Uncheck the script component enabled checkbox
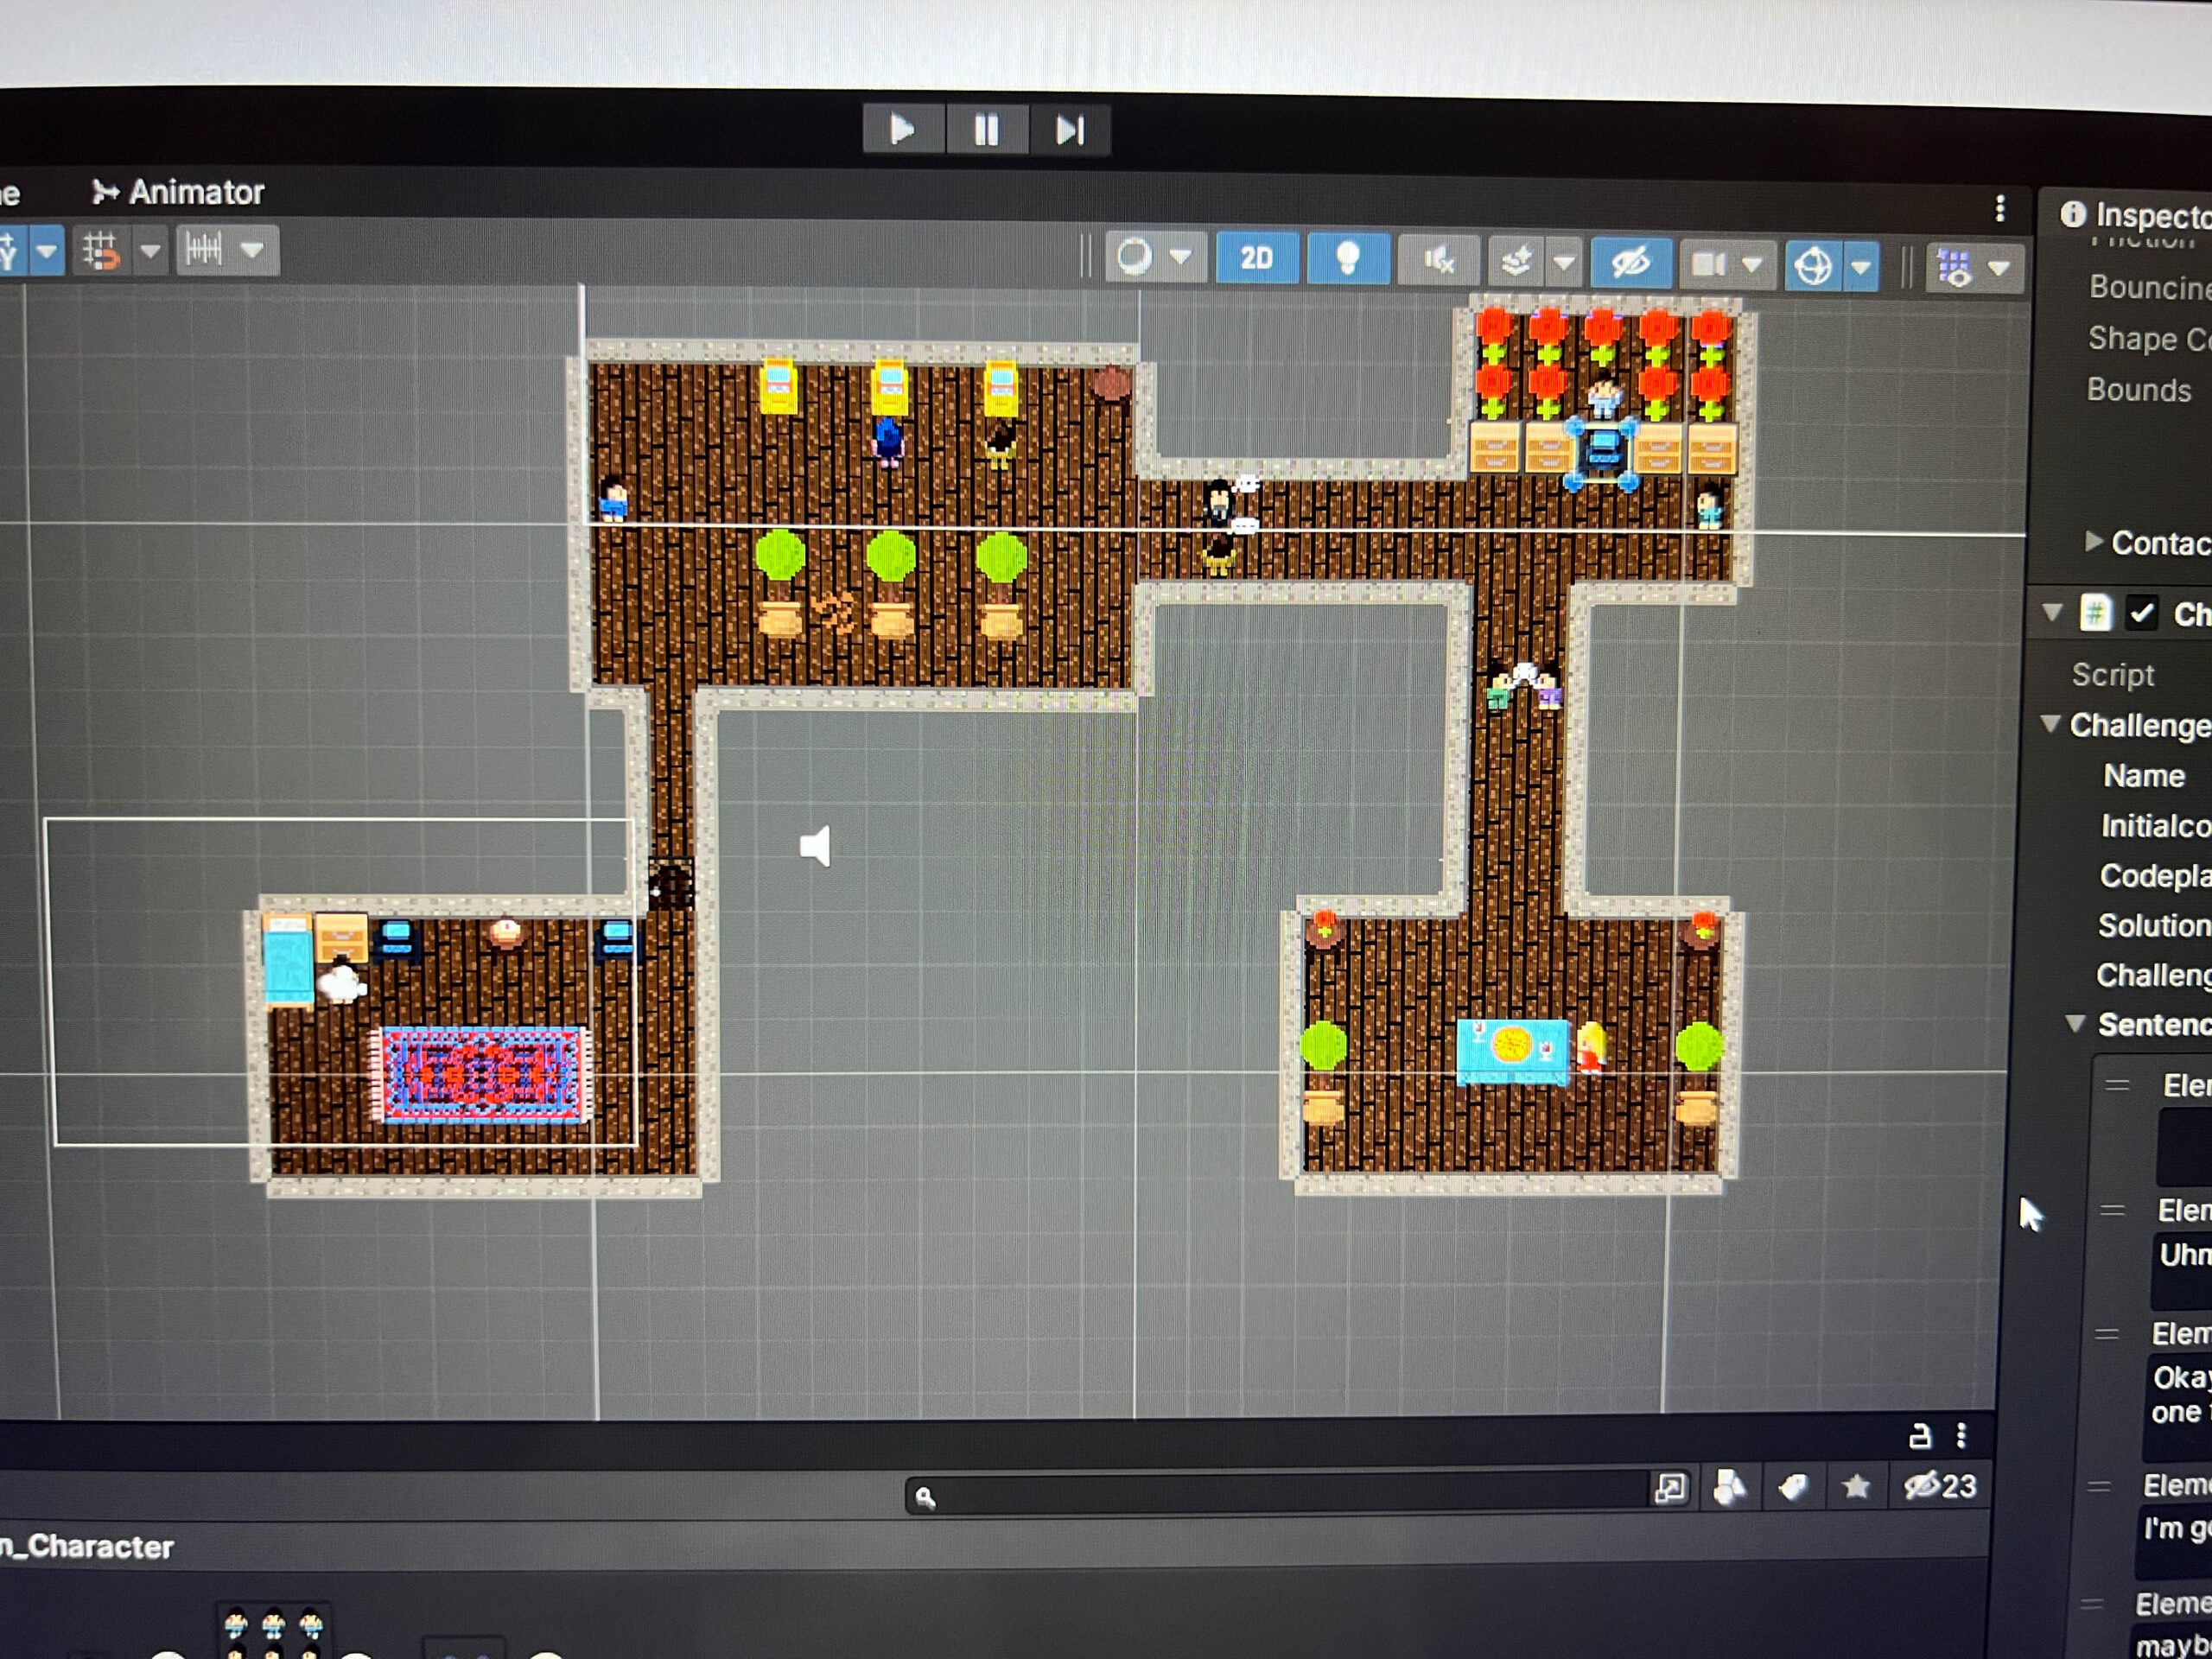Viewport: 2212px width, 1659px height. pyautogui.click(x=2142, y=613)
